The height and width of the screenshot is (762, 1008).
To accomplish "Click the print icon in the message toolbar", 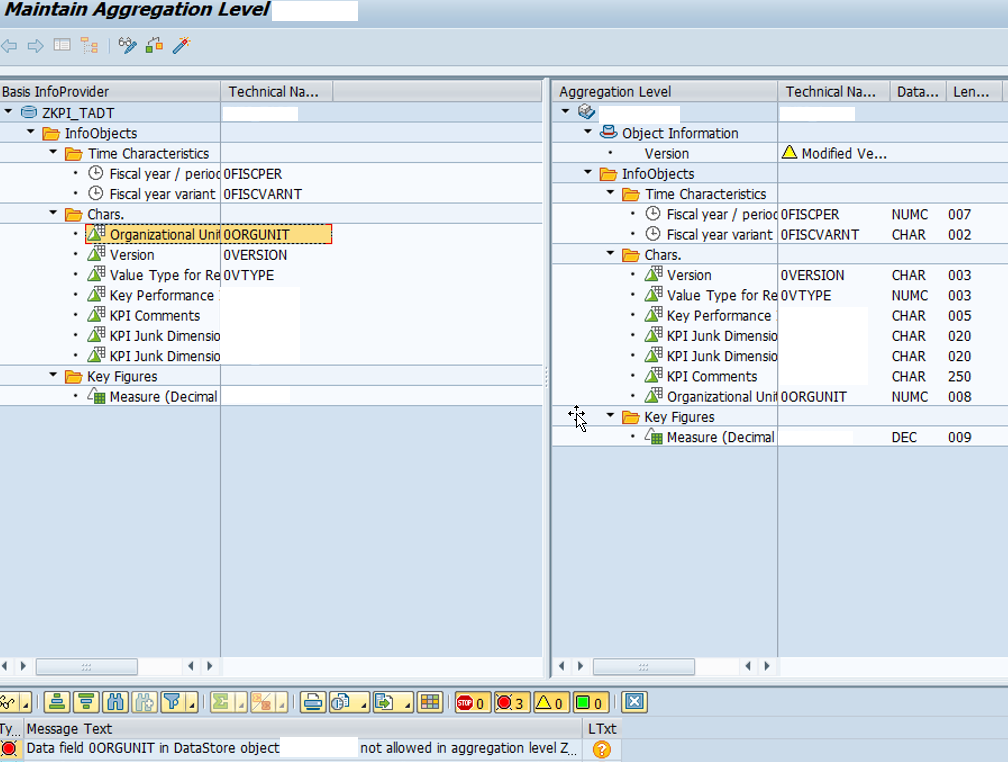I will [x=313, y=702].
